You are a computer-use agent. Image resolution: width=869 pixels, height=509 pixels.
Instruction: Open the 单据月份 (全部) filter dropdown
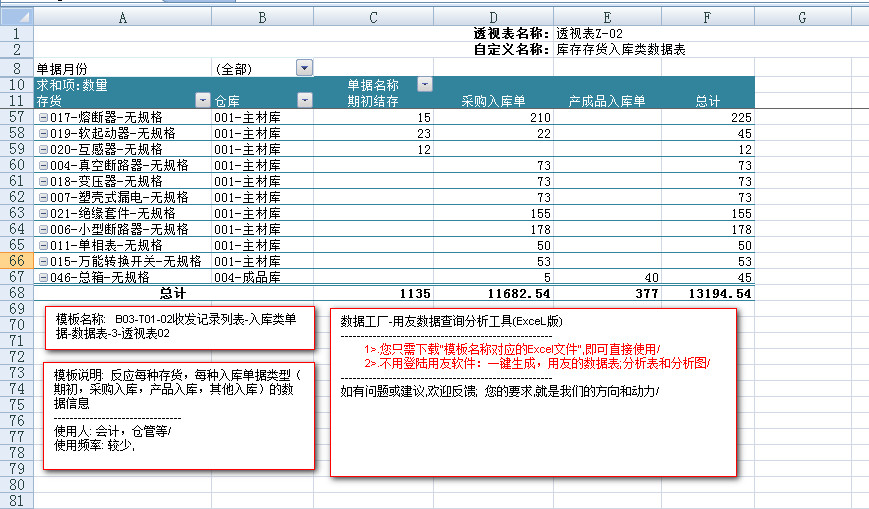(304, 68)
